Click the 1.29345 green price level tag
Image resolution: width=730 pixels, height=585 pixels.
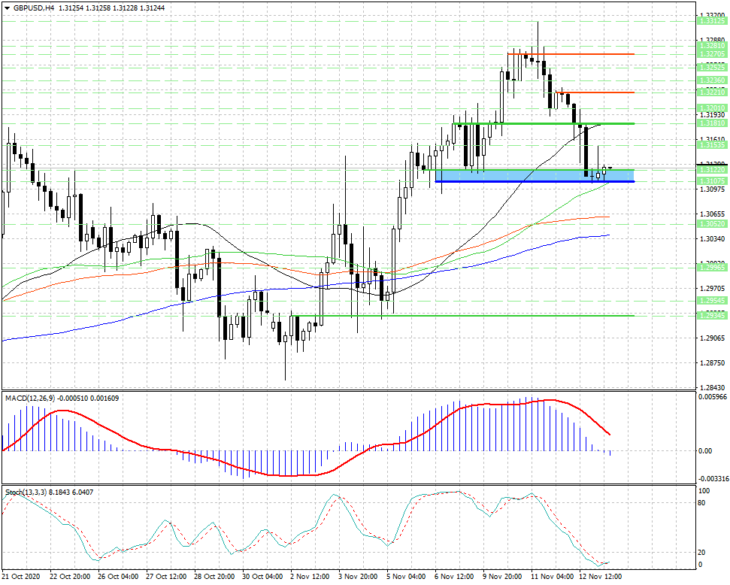click(712, 316)
